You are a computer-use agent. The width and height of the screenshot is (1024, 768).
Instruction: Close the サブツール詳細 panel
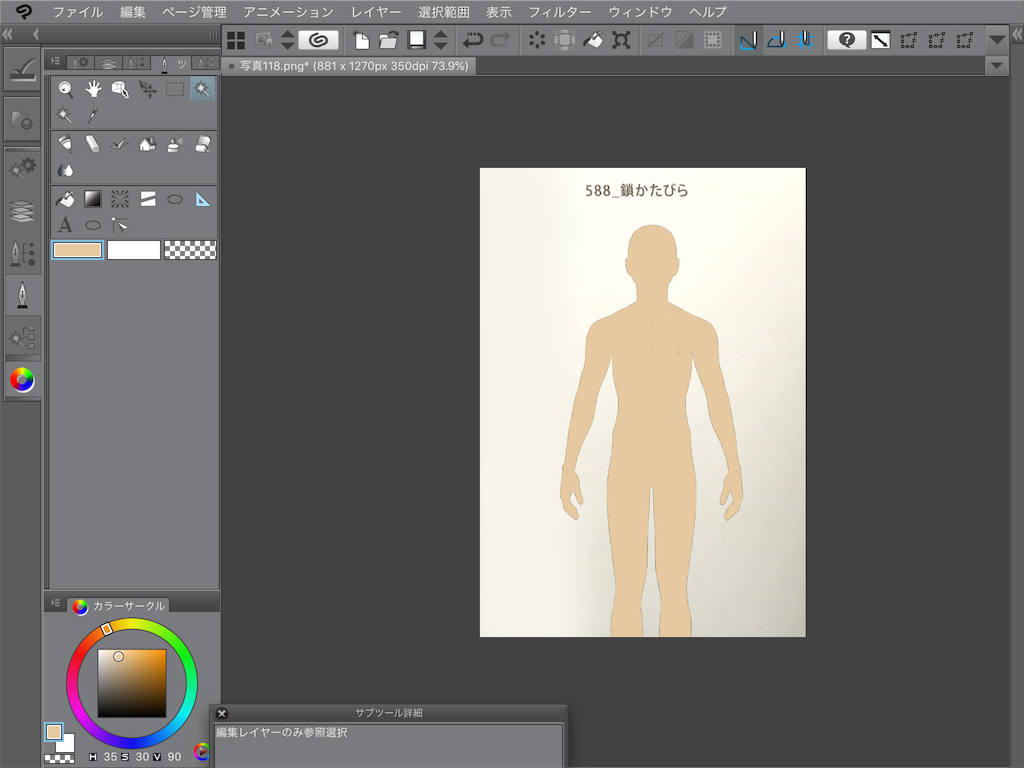tap(221, 714)
